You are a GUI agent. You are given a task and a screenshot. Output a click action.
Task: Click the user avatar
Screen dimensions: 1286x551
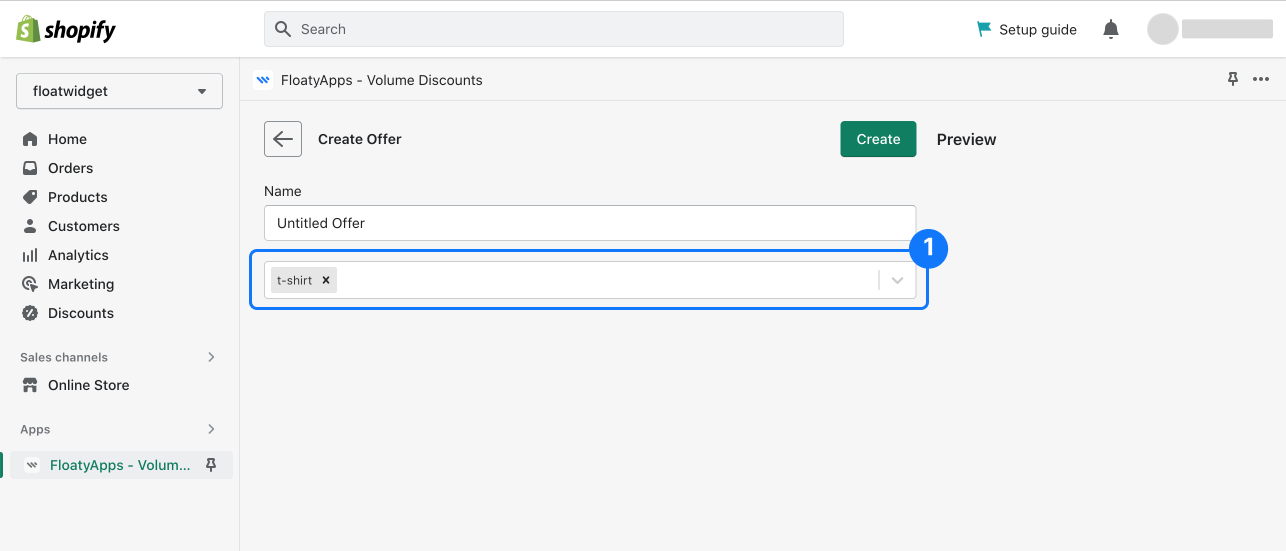[1162, 29]
